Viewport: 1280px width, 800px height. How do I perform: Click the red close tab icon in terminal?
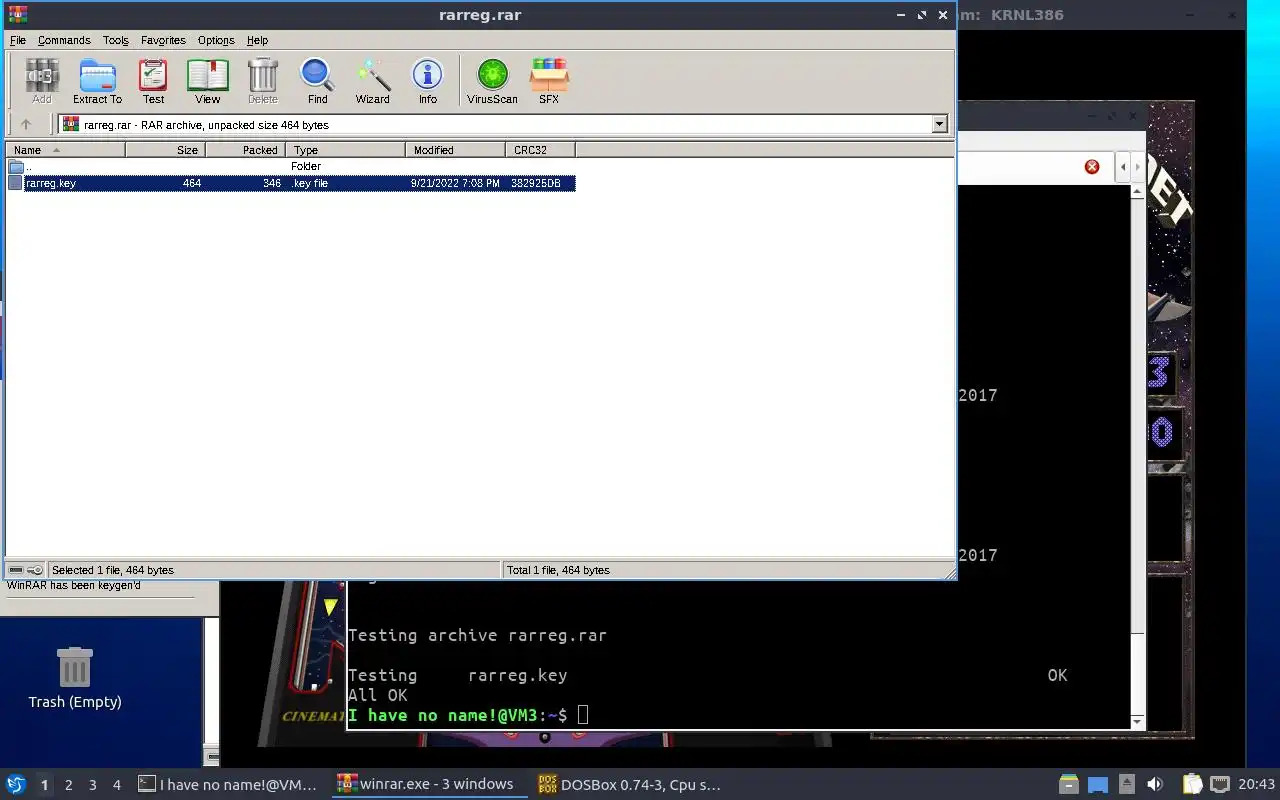pyautogui.click(x=1092, y=166)
